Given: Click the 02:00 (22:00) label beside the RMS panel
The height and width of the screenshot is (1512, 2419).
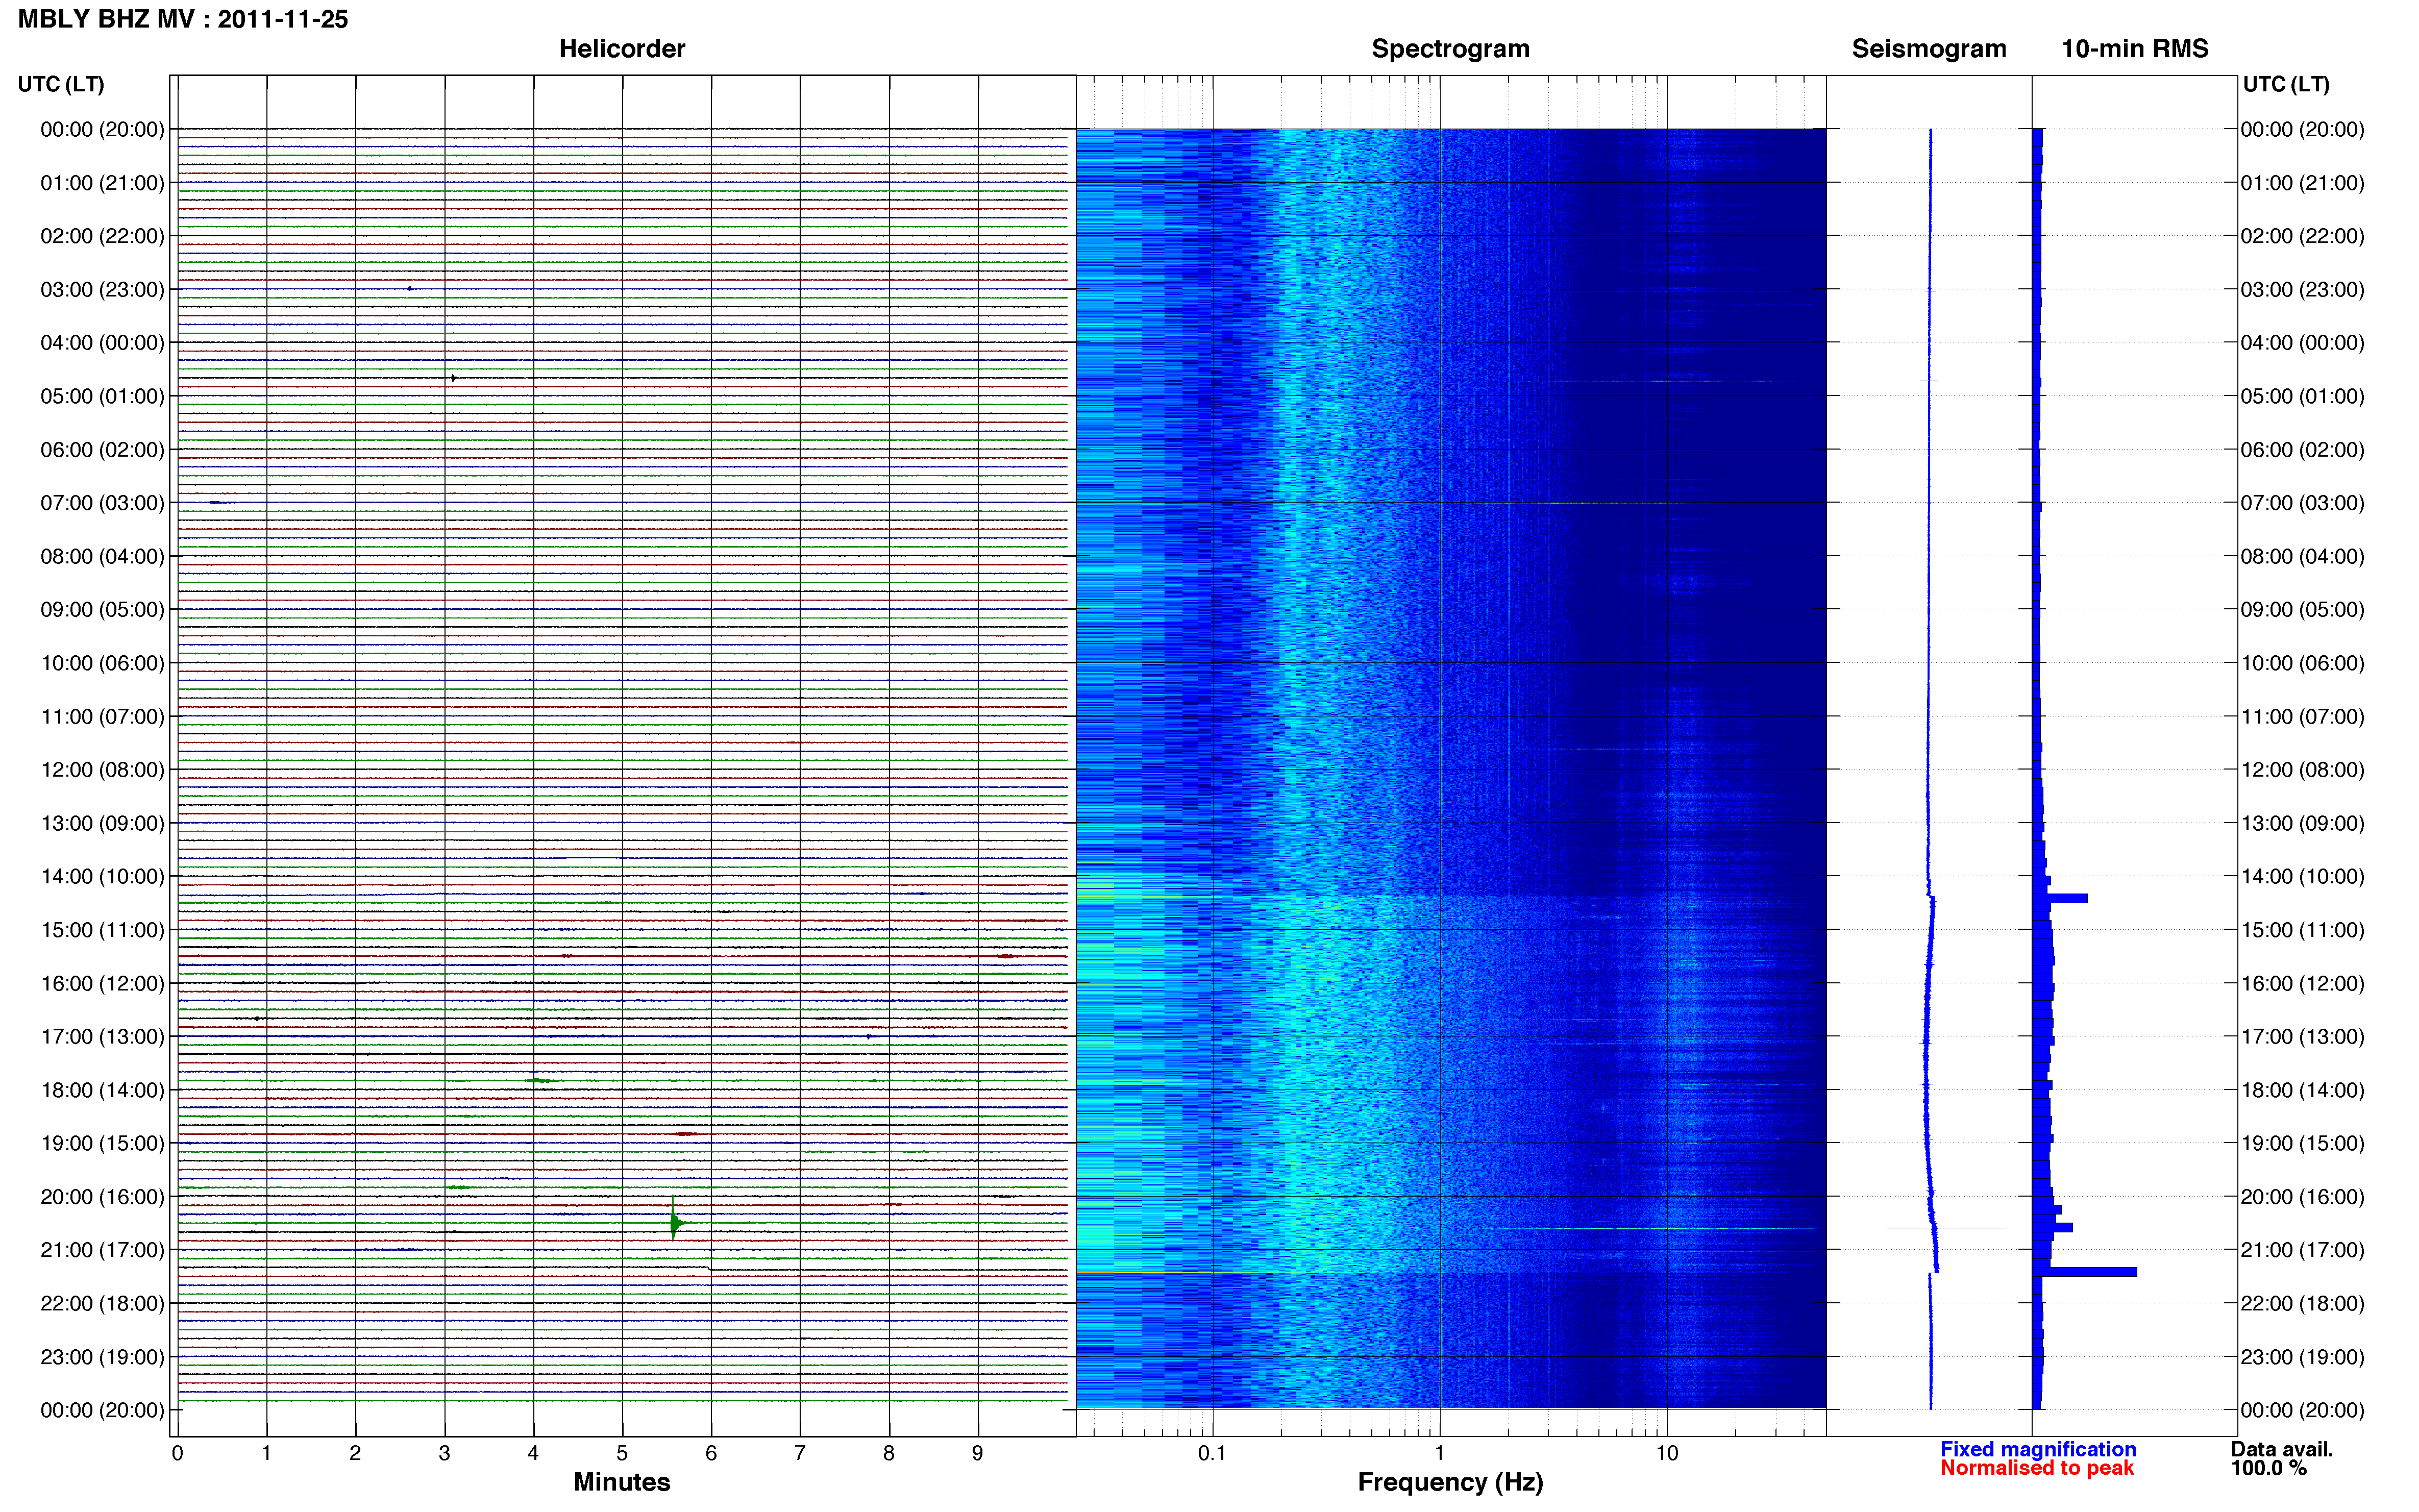Looking at the screenshot, I should pyautogui.click(x=2302, y=236).
